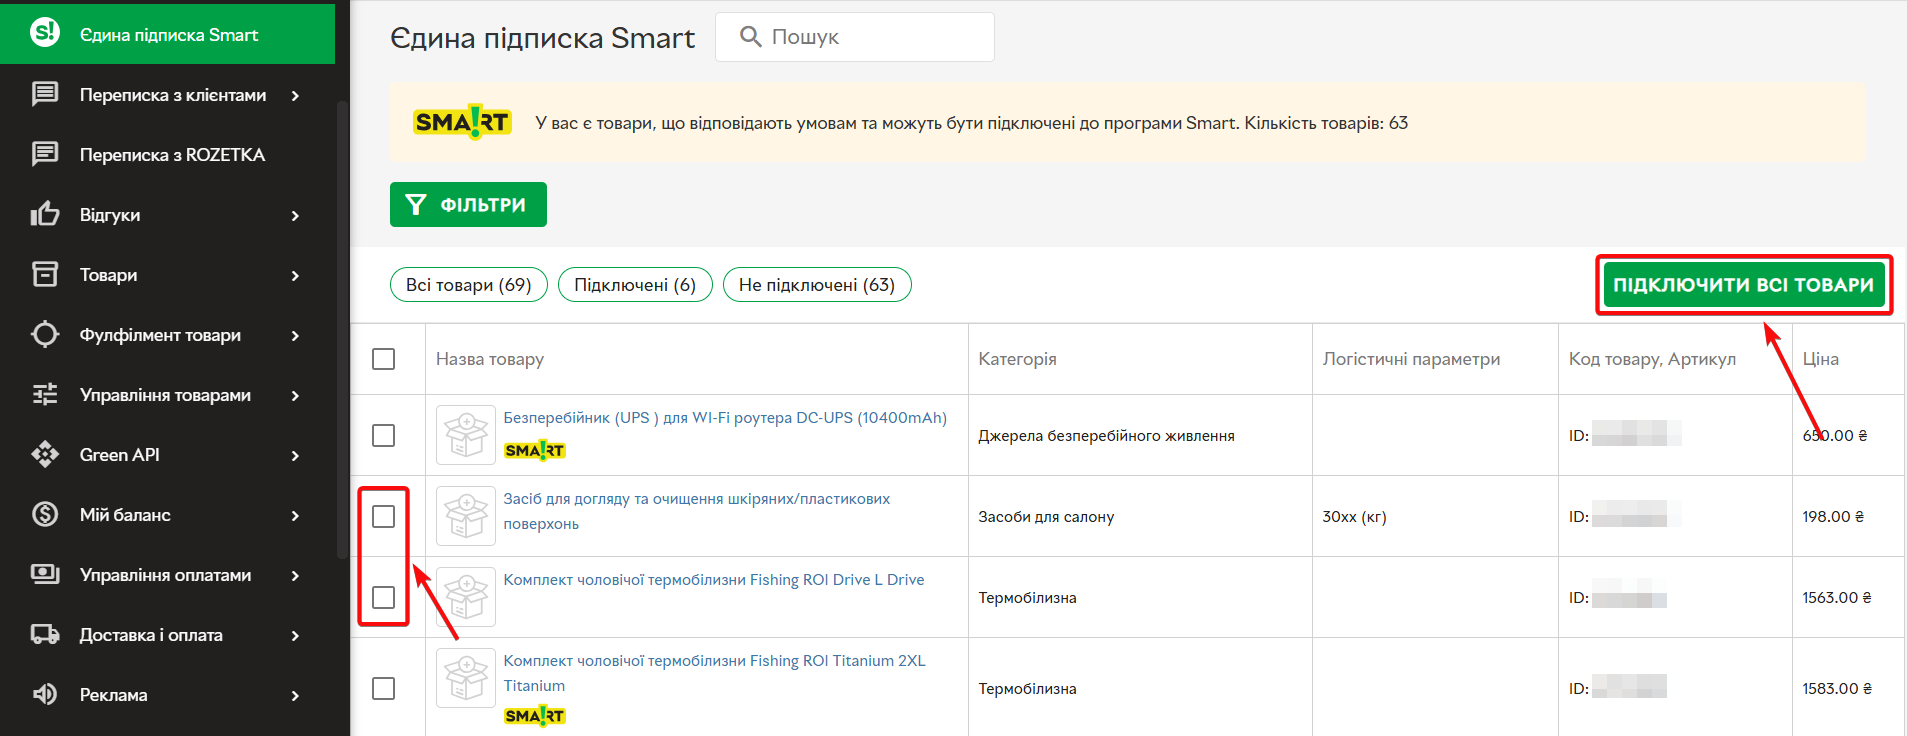Image resolution: width=1907 pixels, height=736 pixels.
Task: Check the box for Безперебійник UPS product
Action: [x=383, y=436]
